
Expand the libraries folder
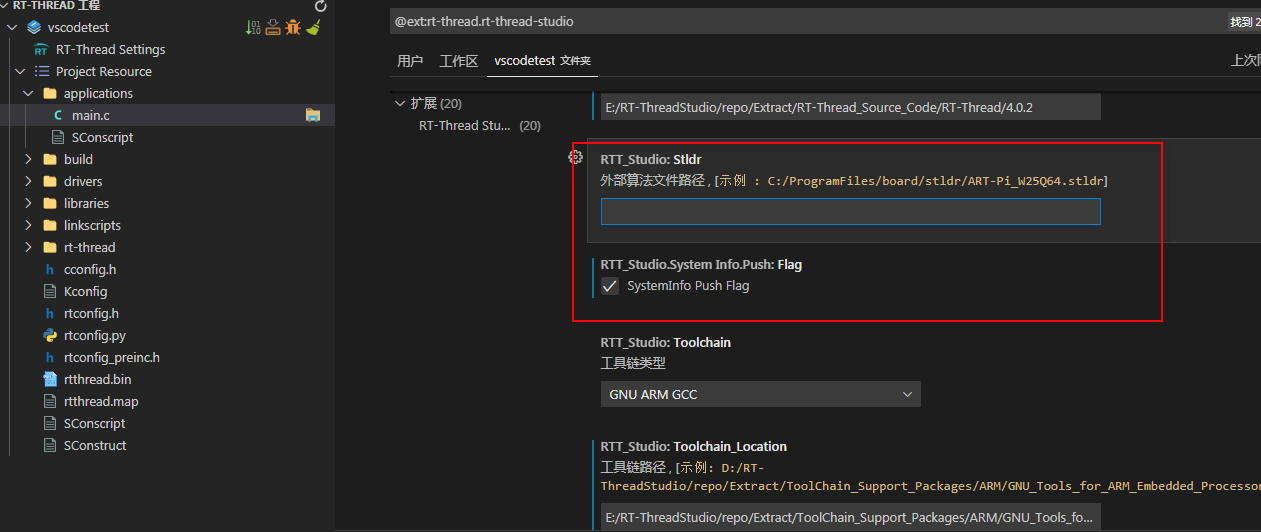(28, 204)
